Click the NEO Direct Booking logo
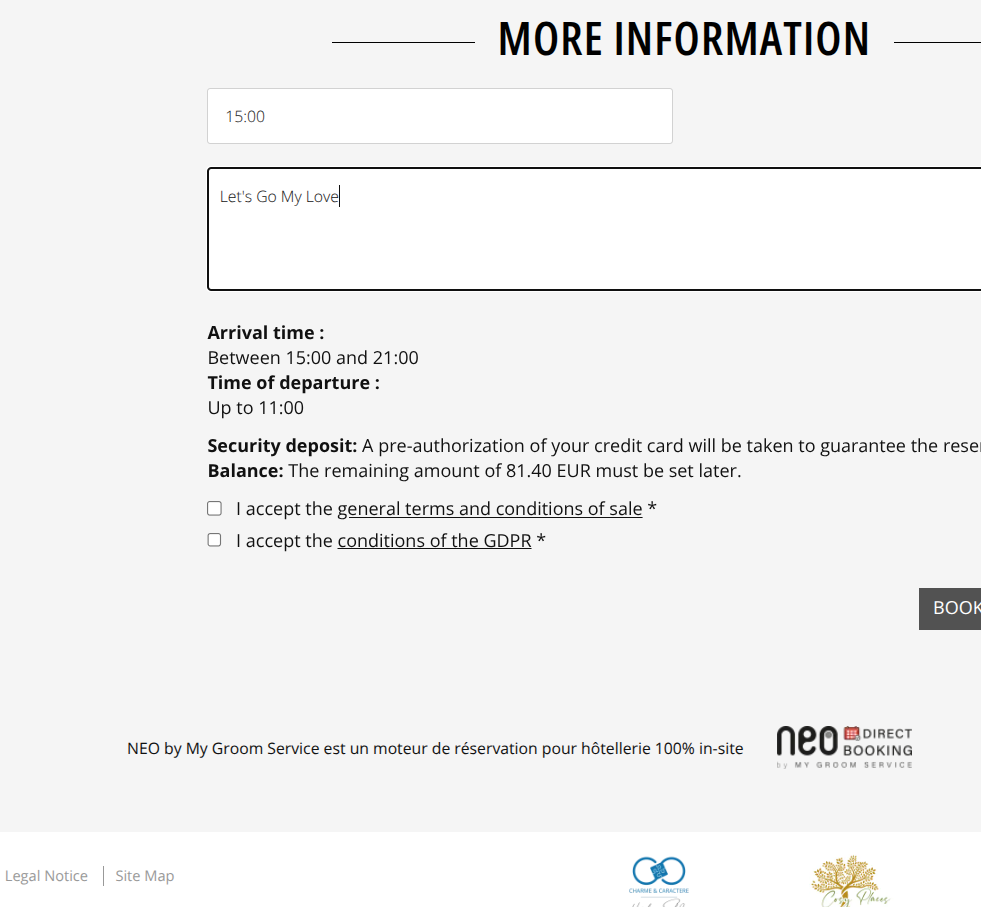981x907 pixels. pos(844,746)
